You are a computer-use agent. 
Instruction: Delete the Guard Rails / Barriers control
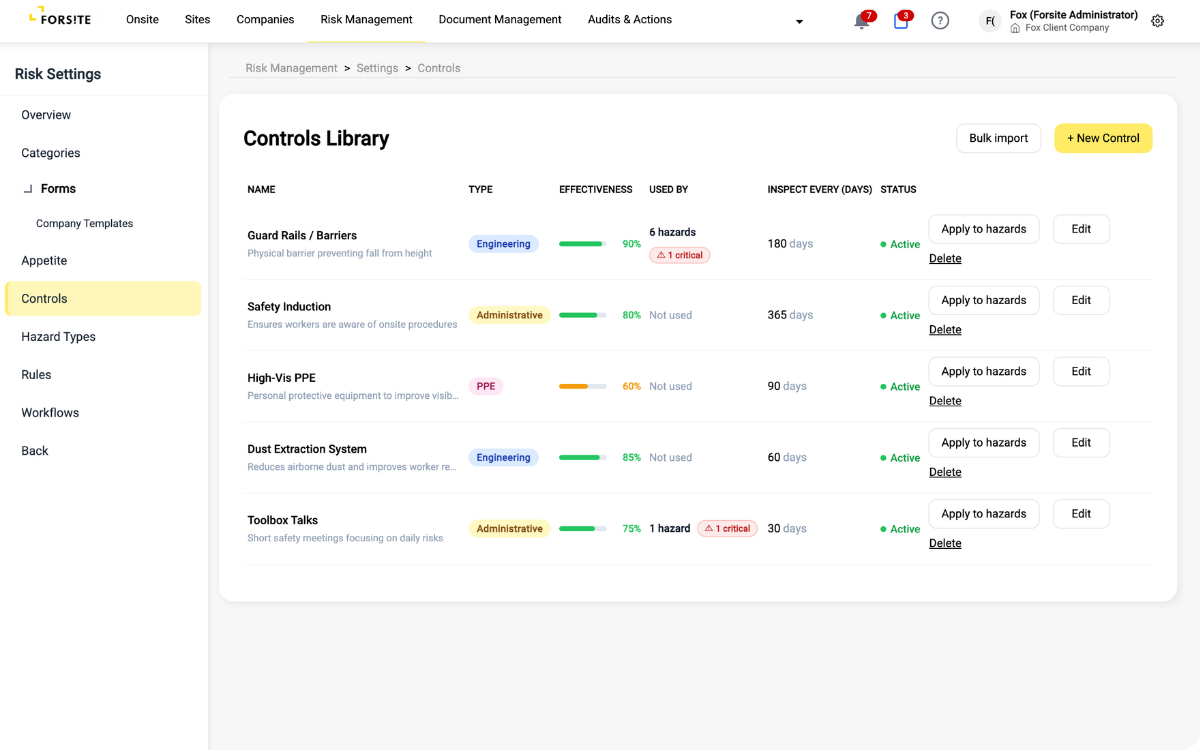945,259
